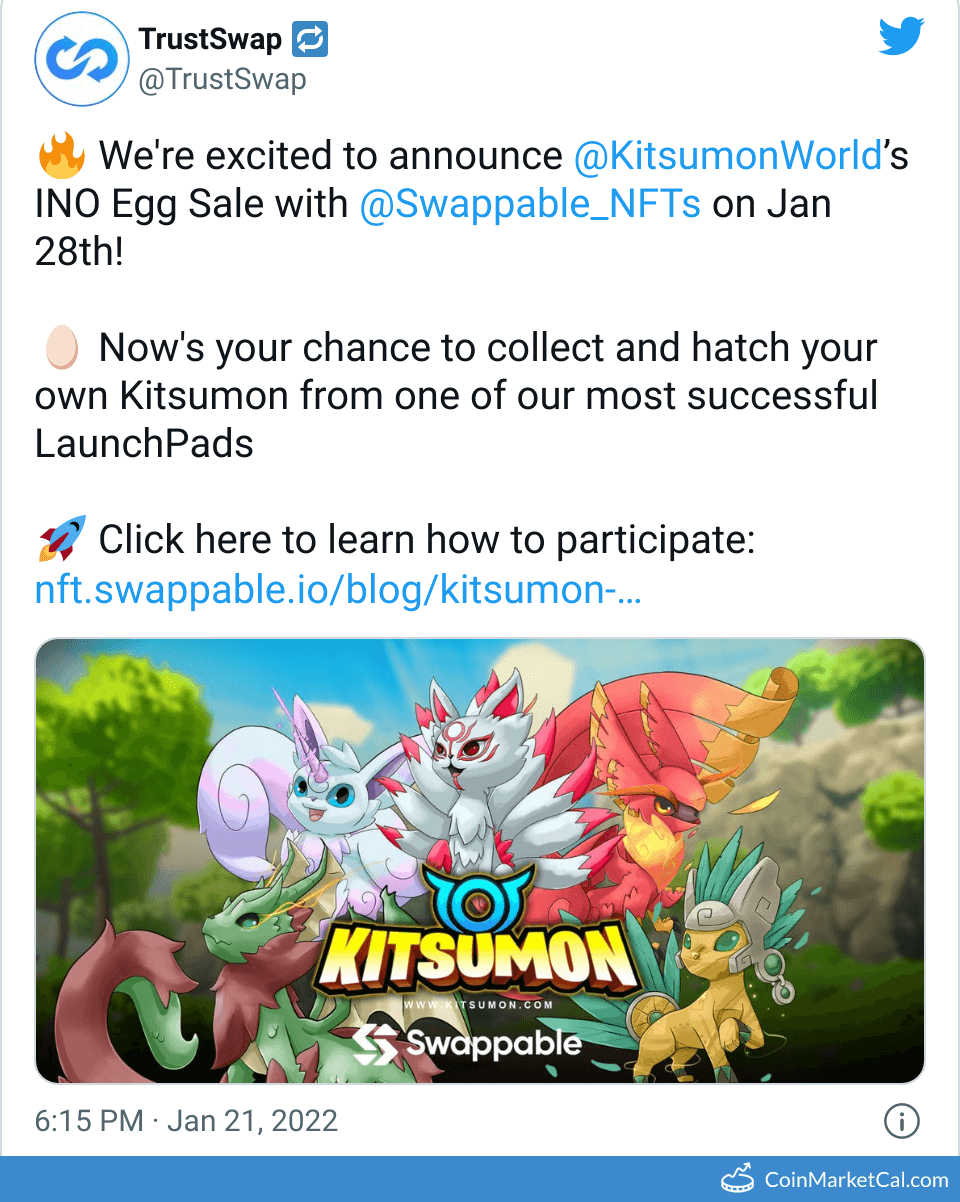Open the @TrustSwap handle
960x1202 pixels.
click(x=222, y=79)
